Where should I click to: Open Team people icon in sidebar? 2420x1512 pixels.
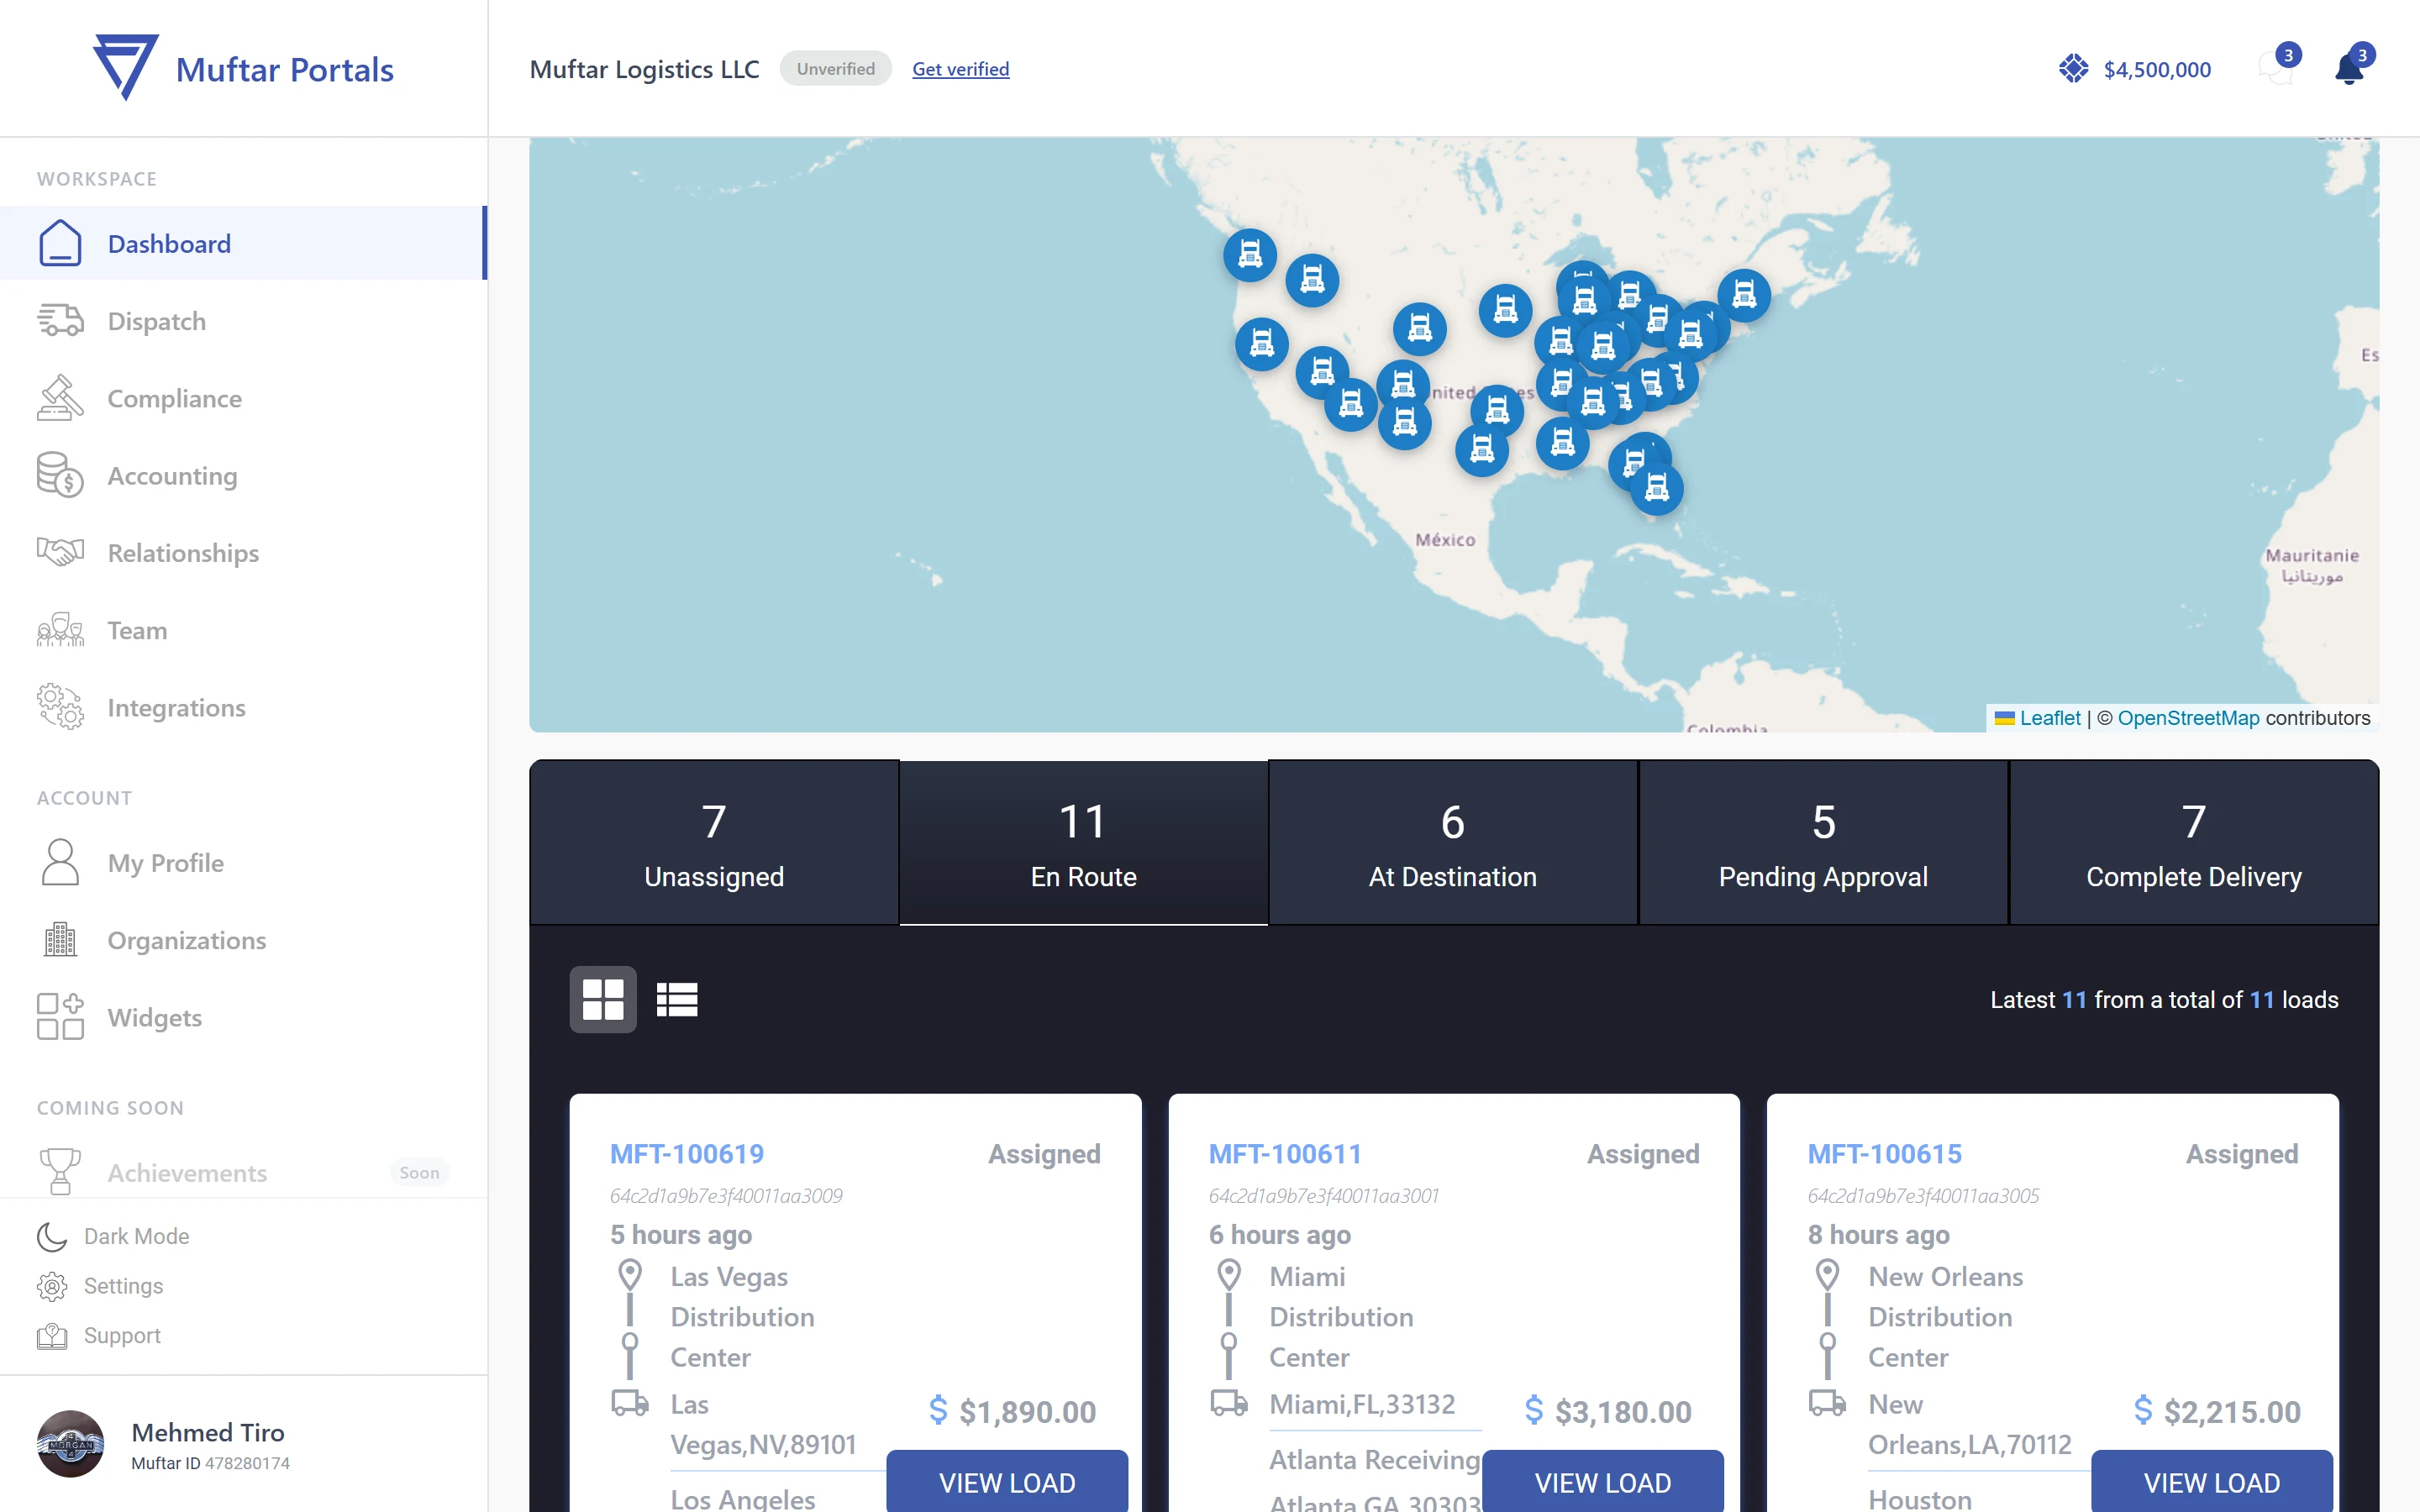click(60, 630)
